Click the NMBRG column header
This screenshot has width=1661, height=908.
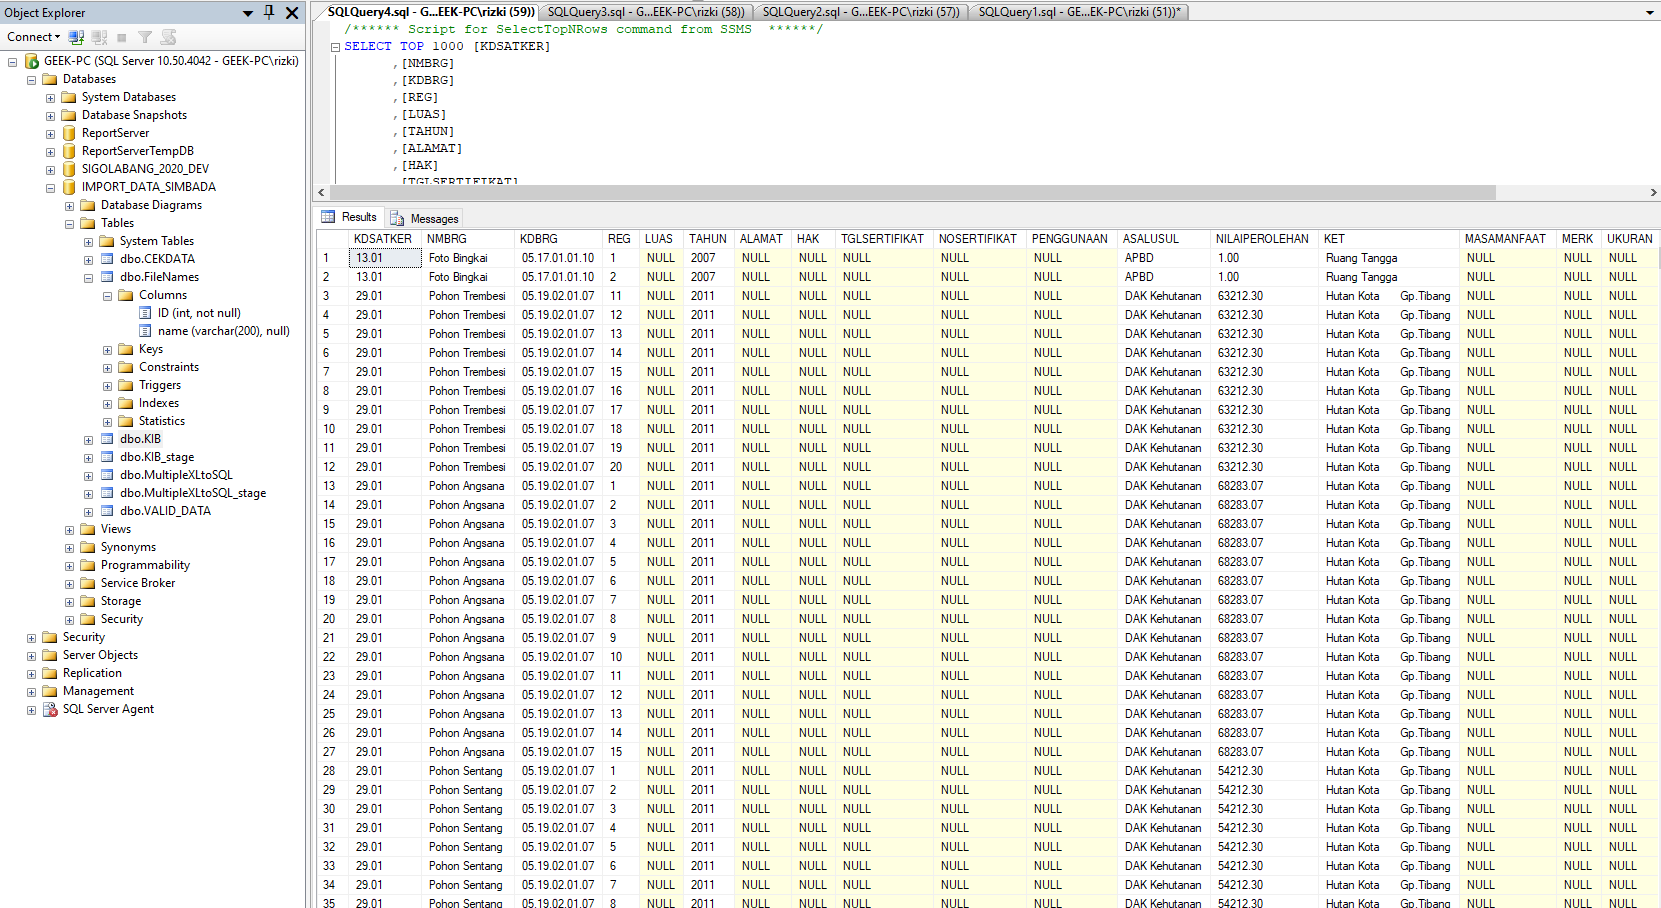[x=468, y=239]
